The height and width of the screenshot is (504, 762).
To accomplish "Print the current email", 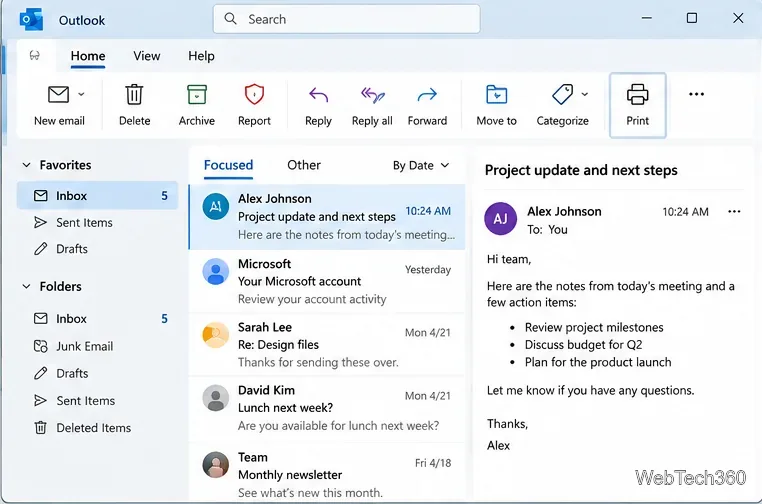I will coord(637,105).
